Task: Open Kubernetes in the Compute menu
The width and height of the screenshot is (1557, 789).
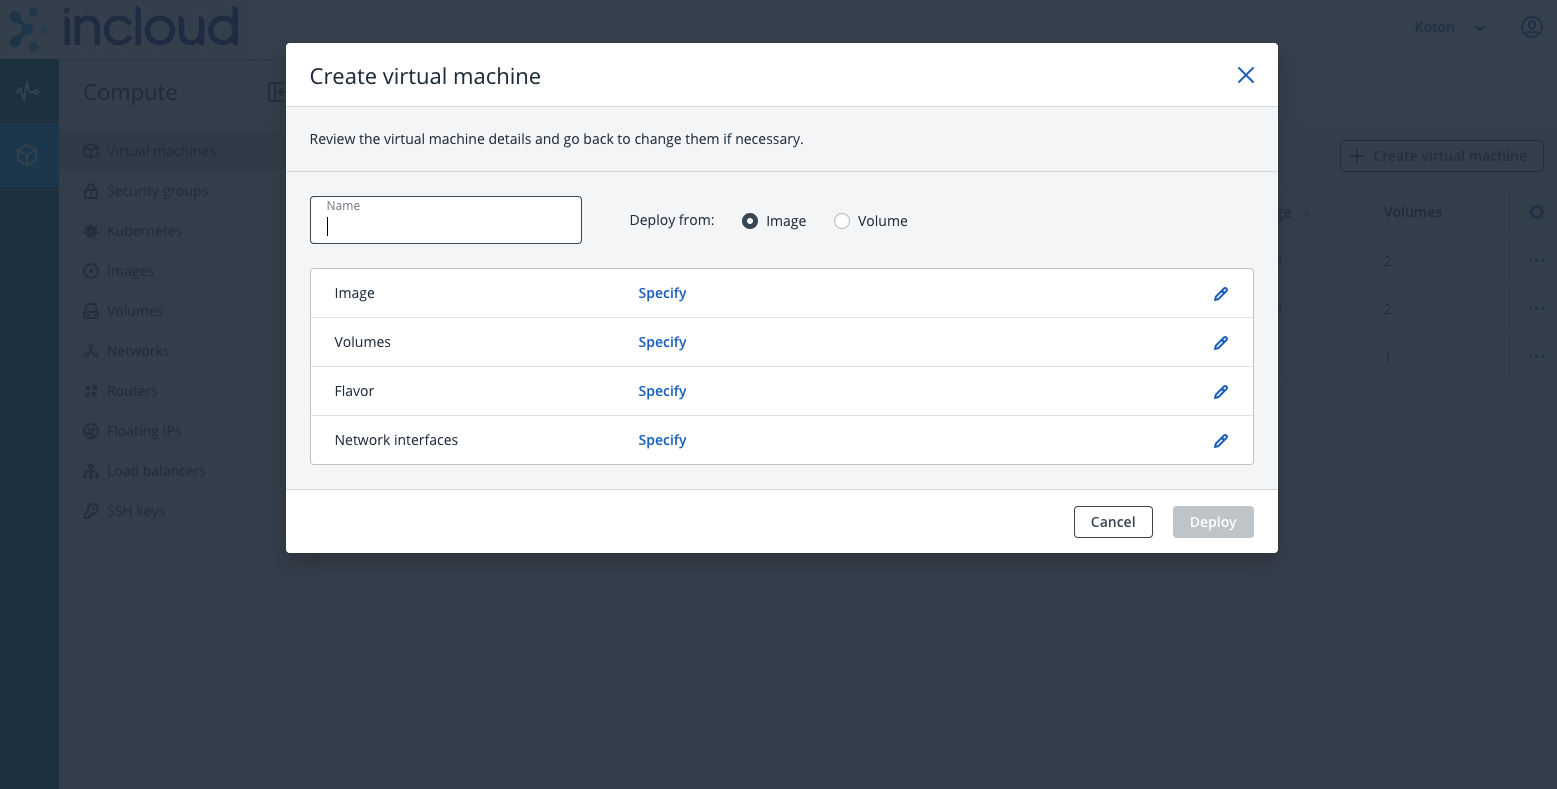Action: click(x=144, y=231)
